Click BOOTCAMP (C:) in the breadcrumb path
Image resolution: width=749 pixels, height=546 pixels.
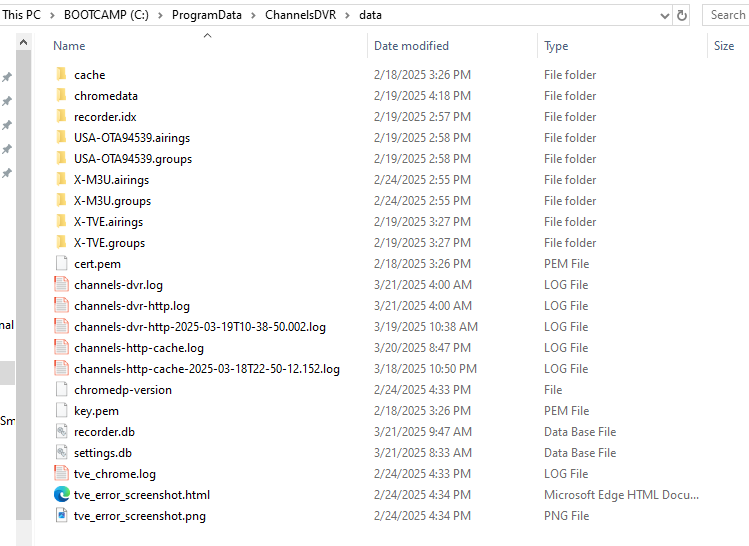pyautogui.click(x=101, y=15)
